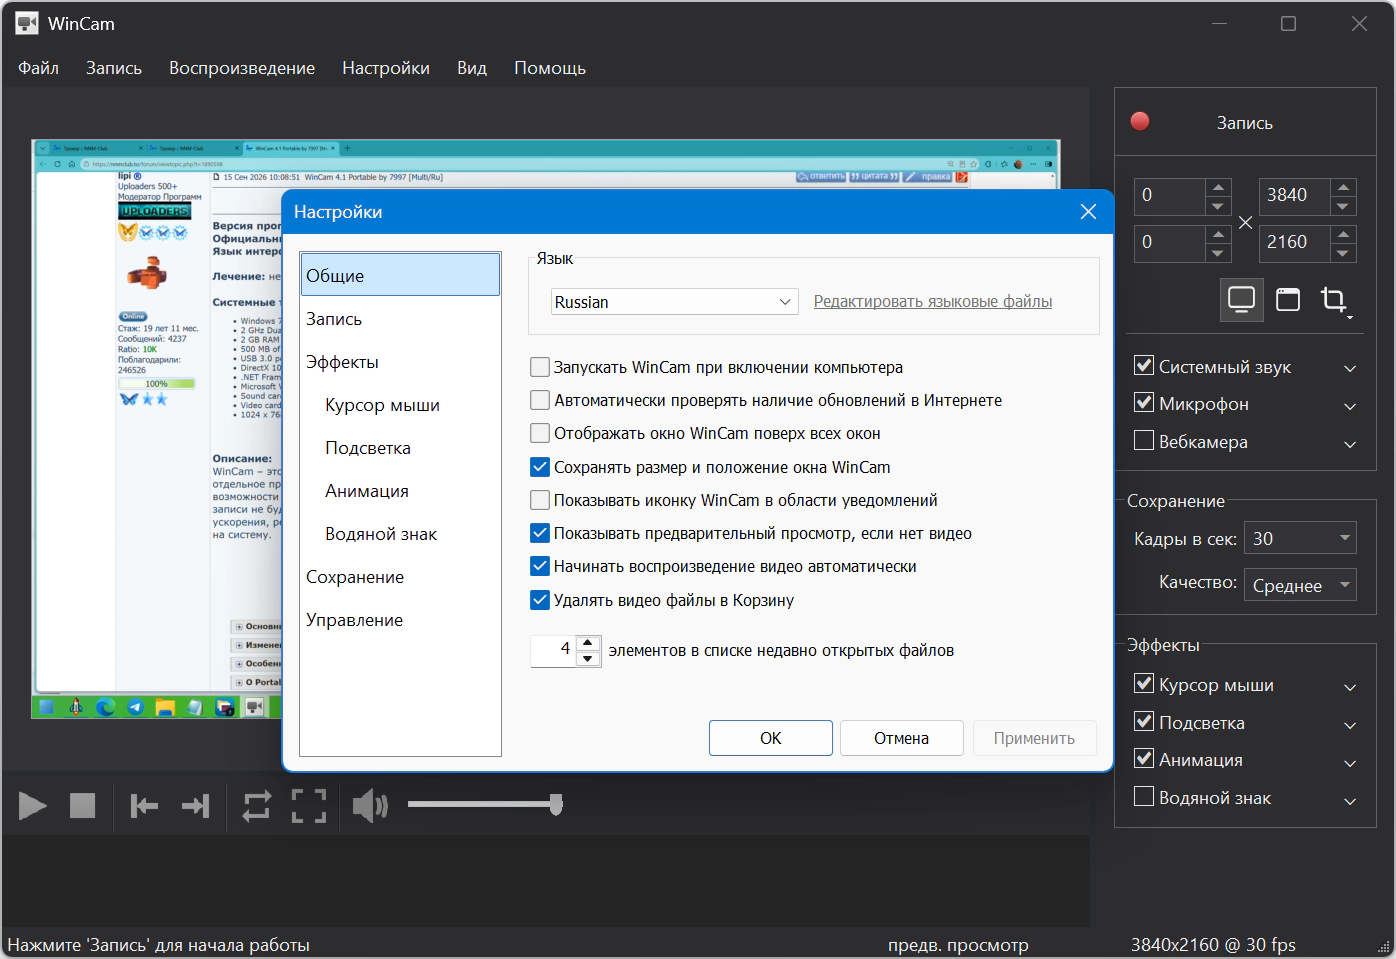The image size is (1396, 959).
Task: Open the Russian language dropdown
Action: 674,302
